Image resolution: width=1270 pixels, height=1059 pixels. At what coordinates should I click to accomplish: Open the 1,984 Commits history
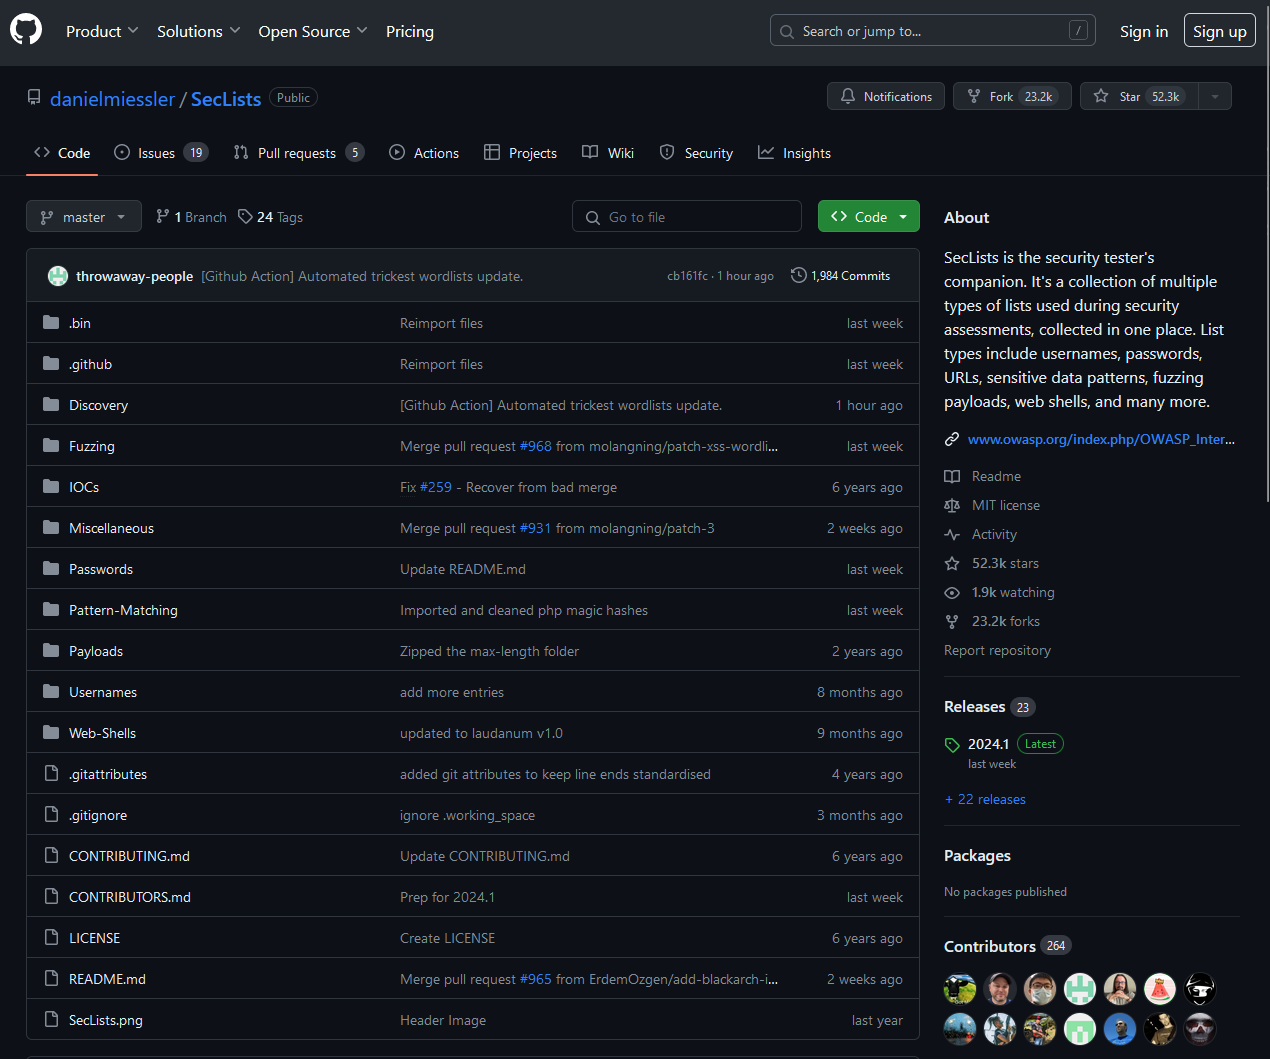[x=840, y=276]
